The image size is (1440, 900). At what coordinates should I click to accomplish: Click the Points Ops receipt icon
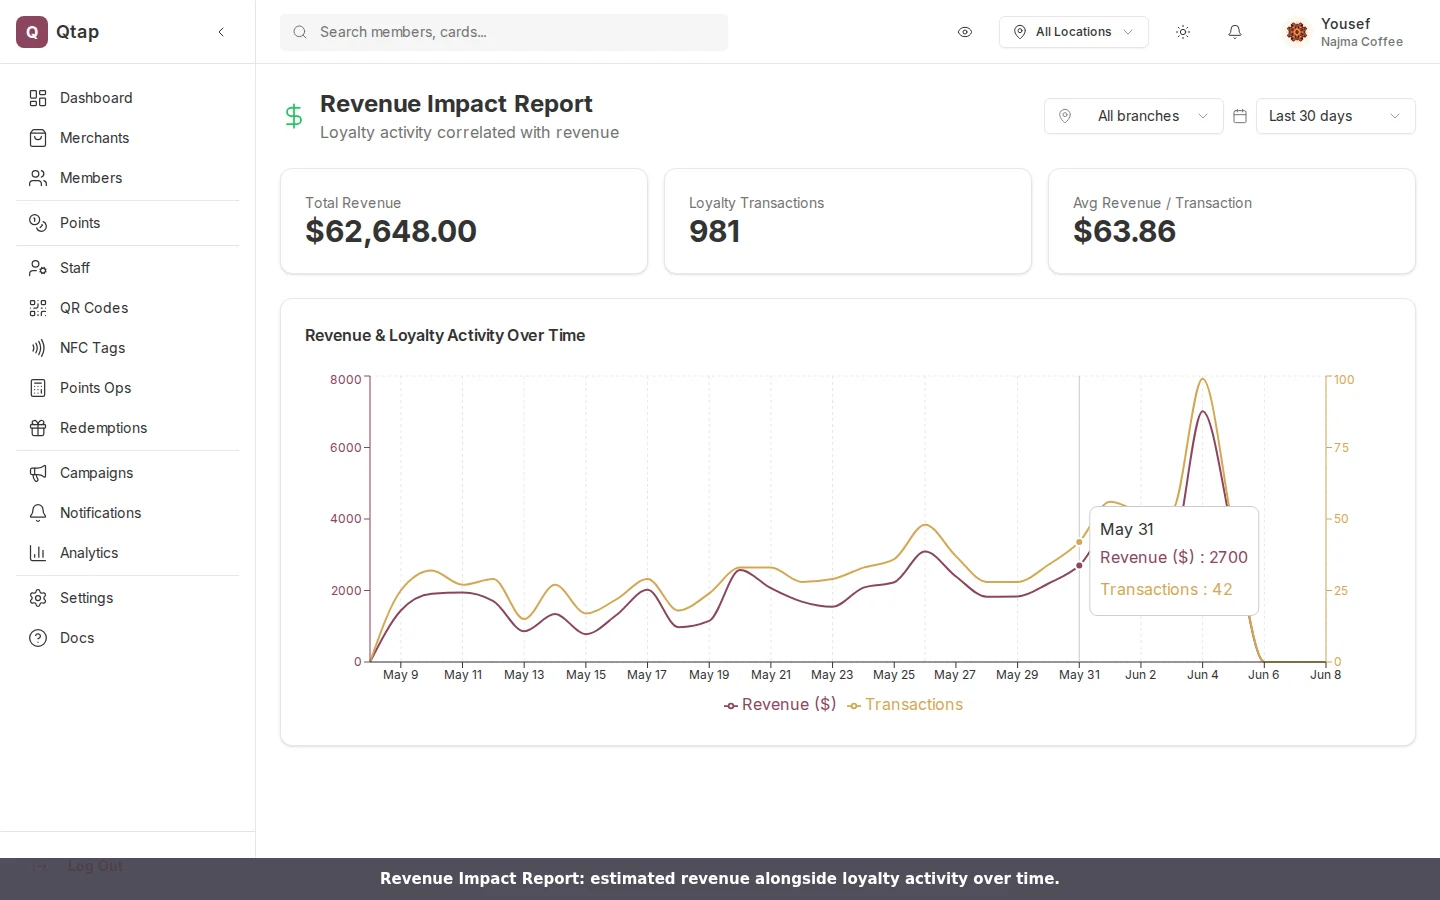(38, 388)
